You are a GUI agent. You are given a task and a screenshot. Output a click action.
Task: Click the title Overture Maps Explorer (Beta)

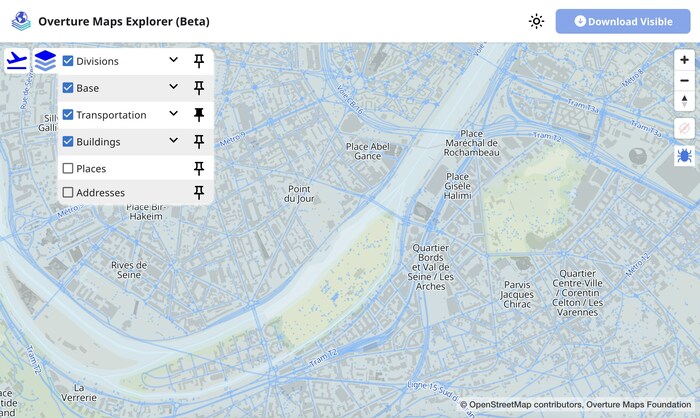pos(124,21)
